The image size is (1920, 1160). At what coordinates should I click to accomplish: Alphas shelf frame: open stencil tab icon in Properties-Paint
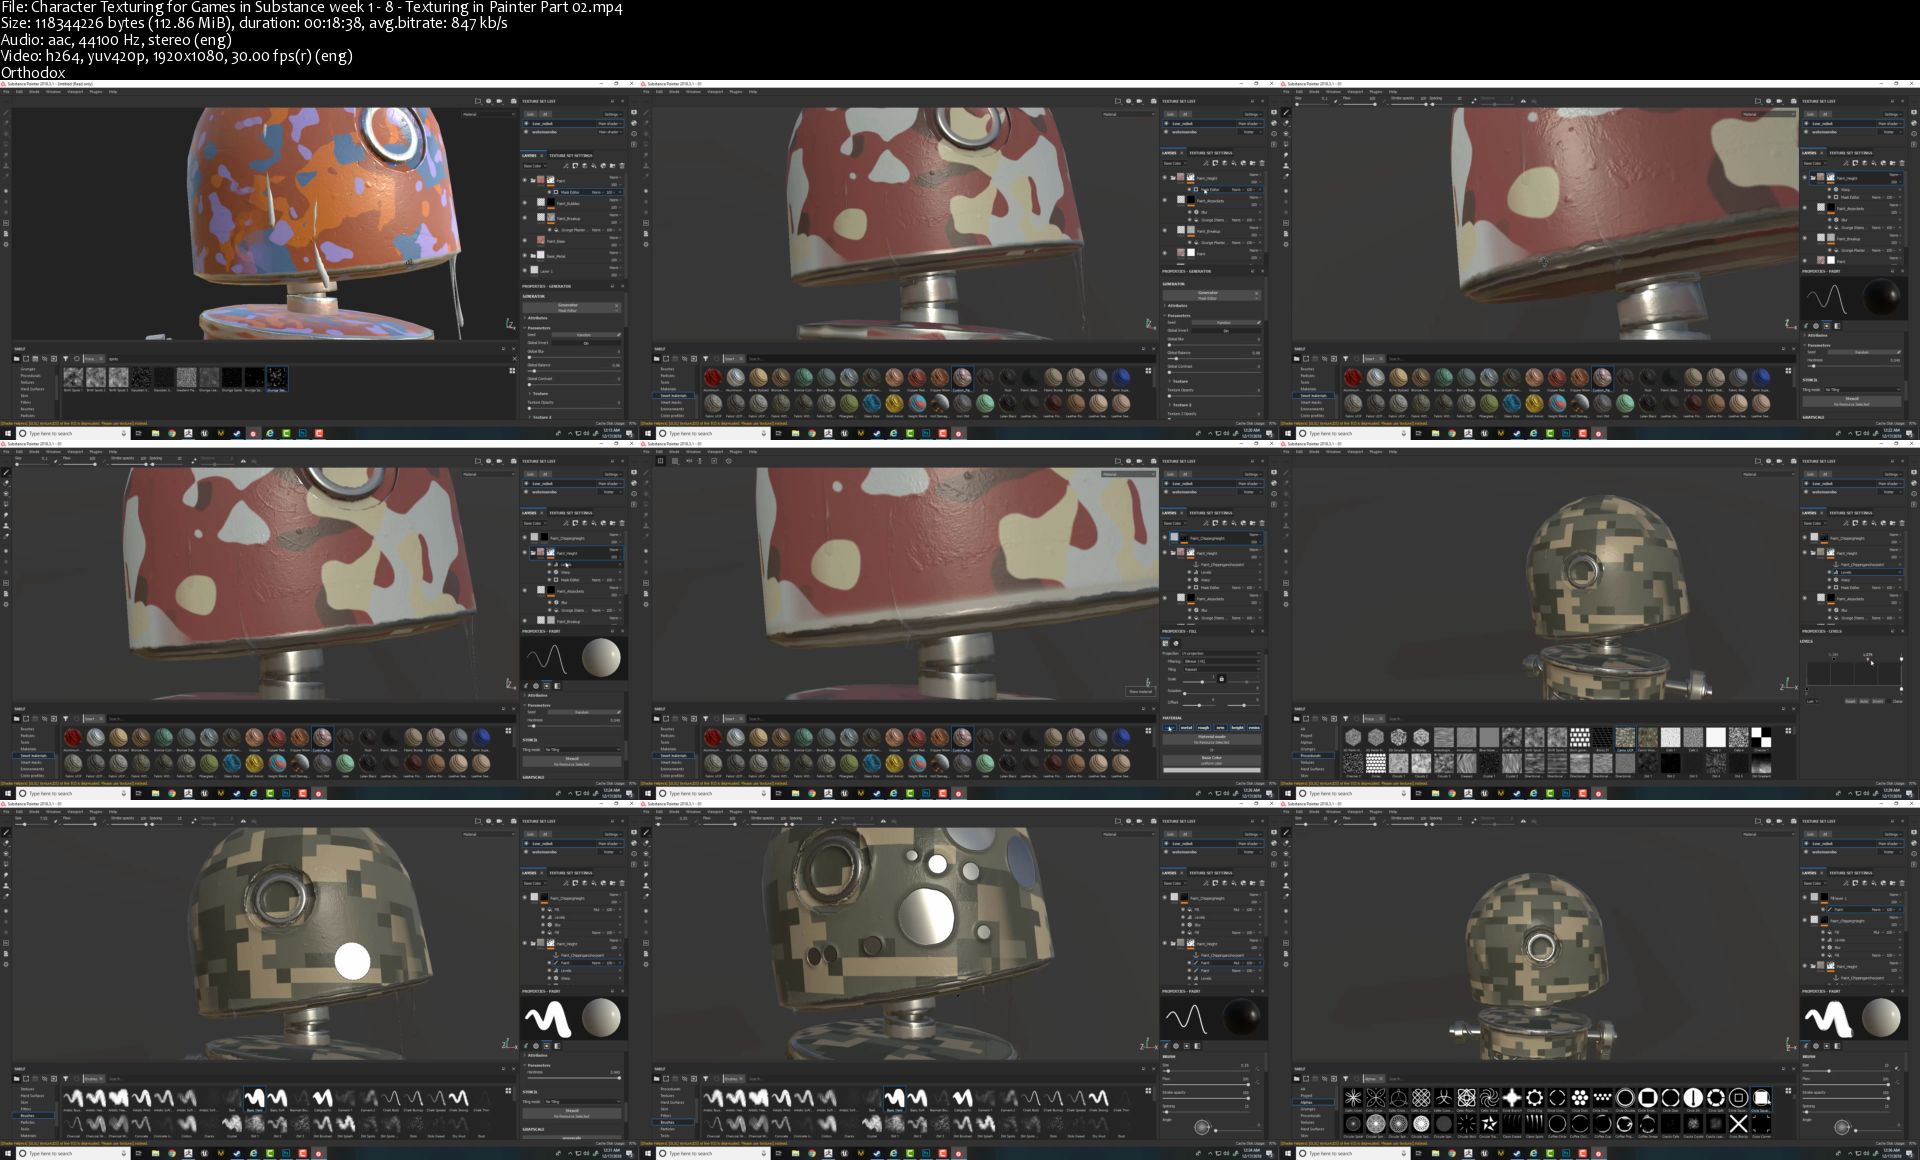pos(1827,1046)
